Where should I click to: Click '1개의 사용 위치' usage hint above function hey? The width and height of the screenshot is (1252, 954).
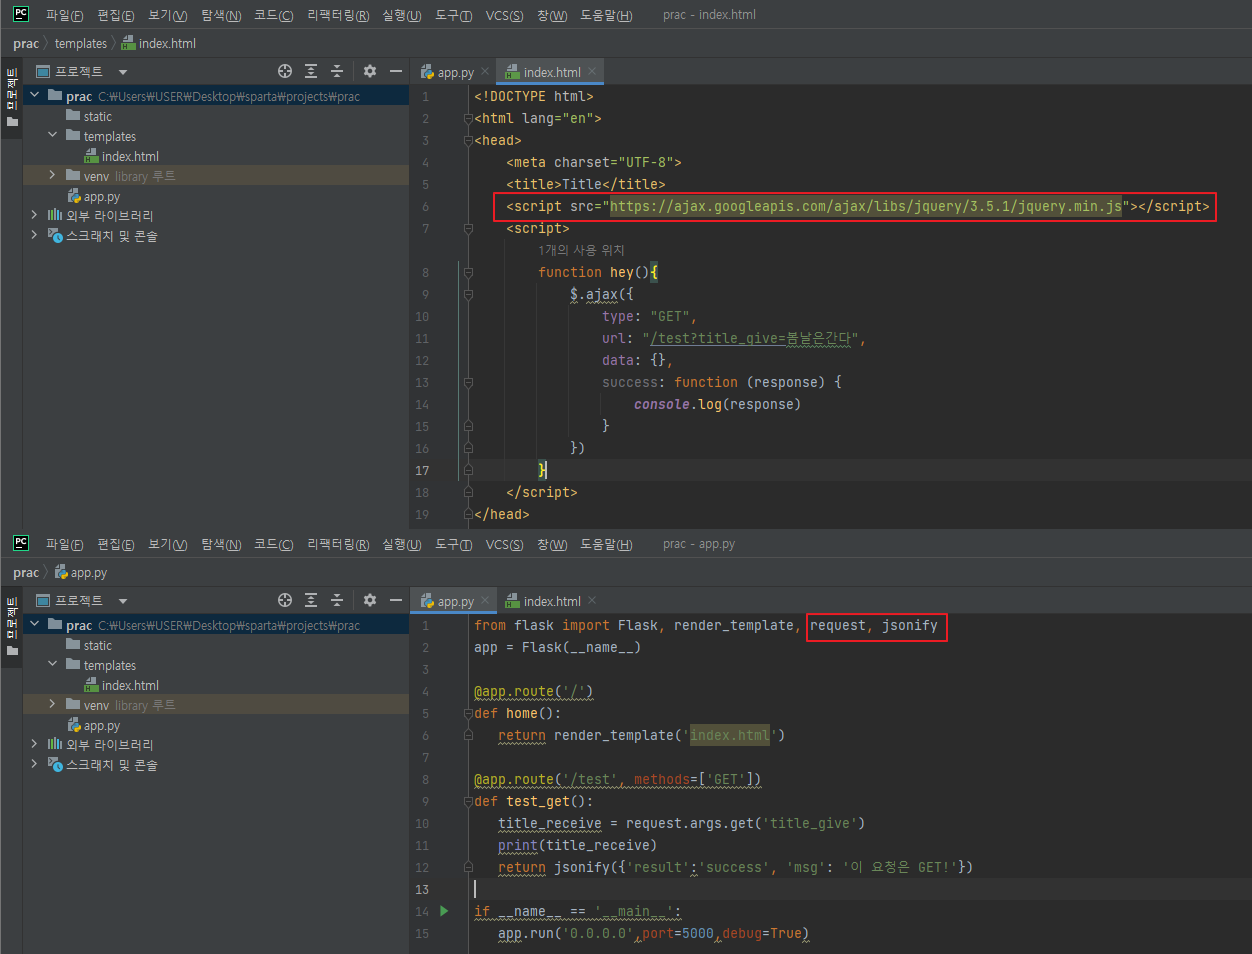(x=581, y=250)
